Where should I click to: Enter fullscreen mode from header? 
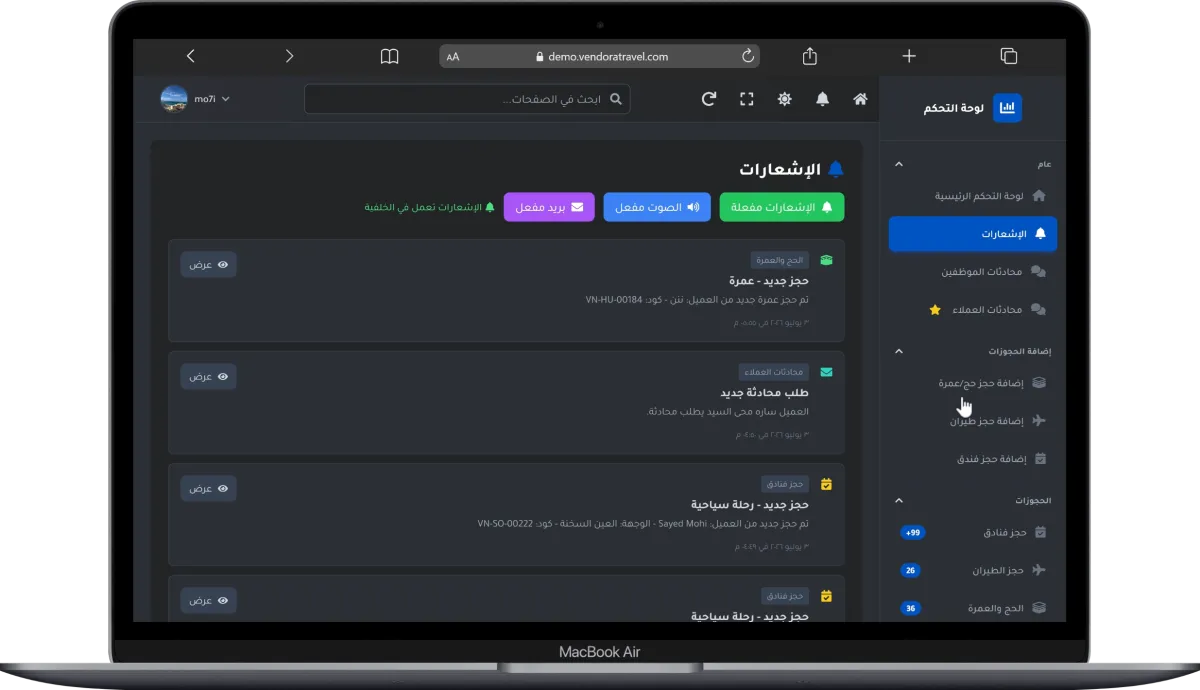click(x=746, y=99)
